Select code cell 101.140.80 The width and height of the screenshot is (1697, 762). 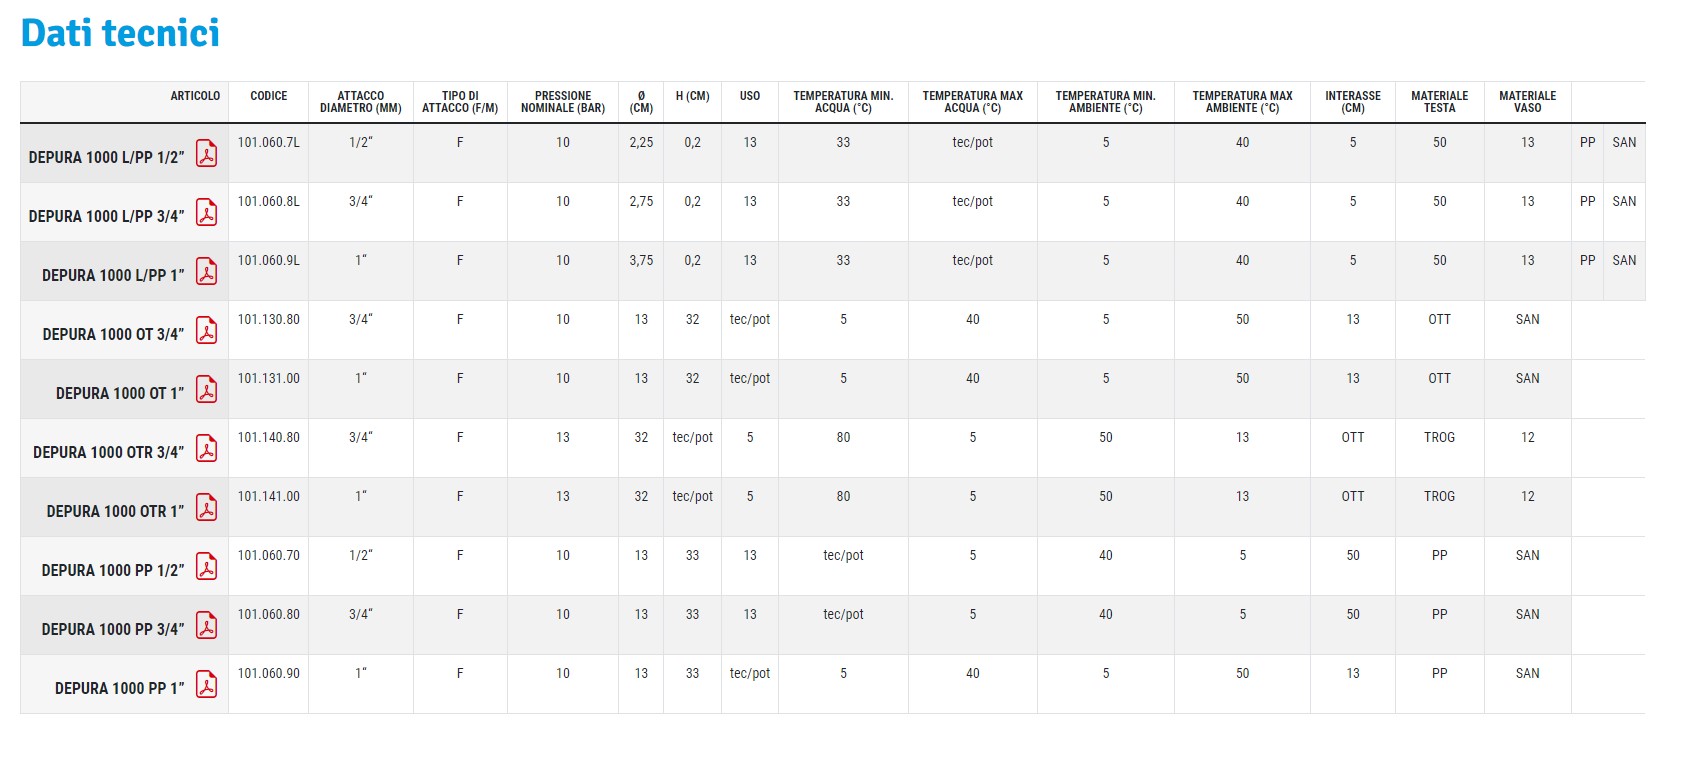[x=268, y=438]
